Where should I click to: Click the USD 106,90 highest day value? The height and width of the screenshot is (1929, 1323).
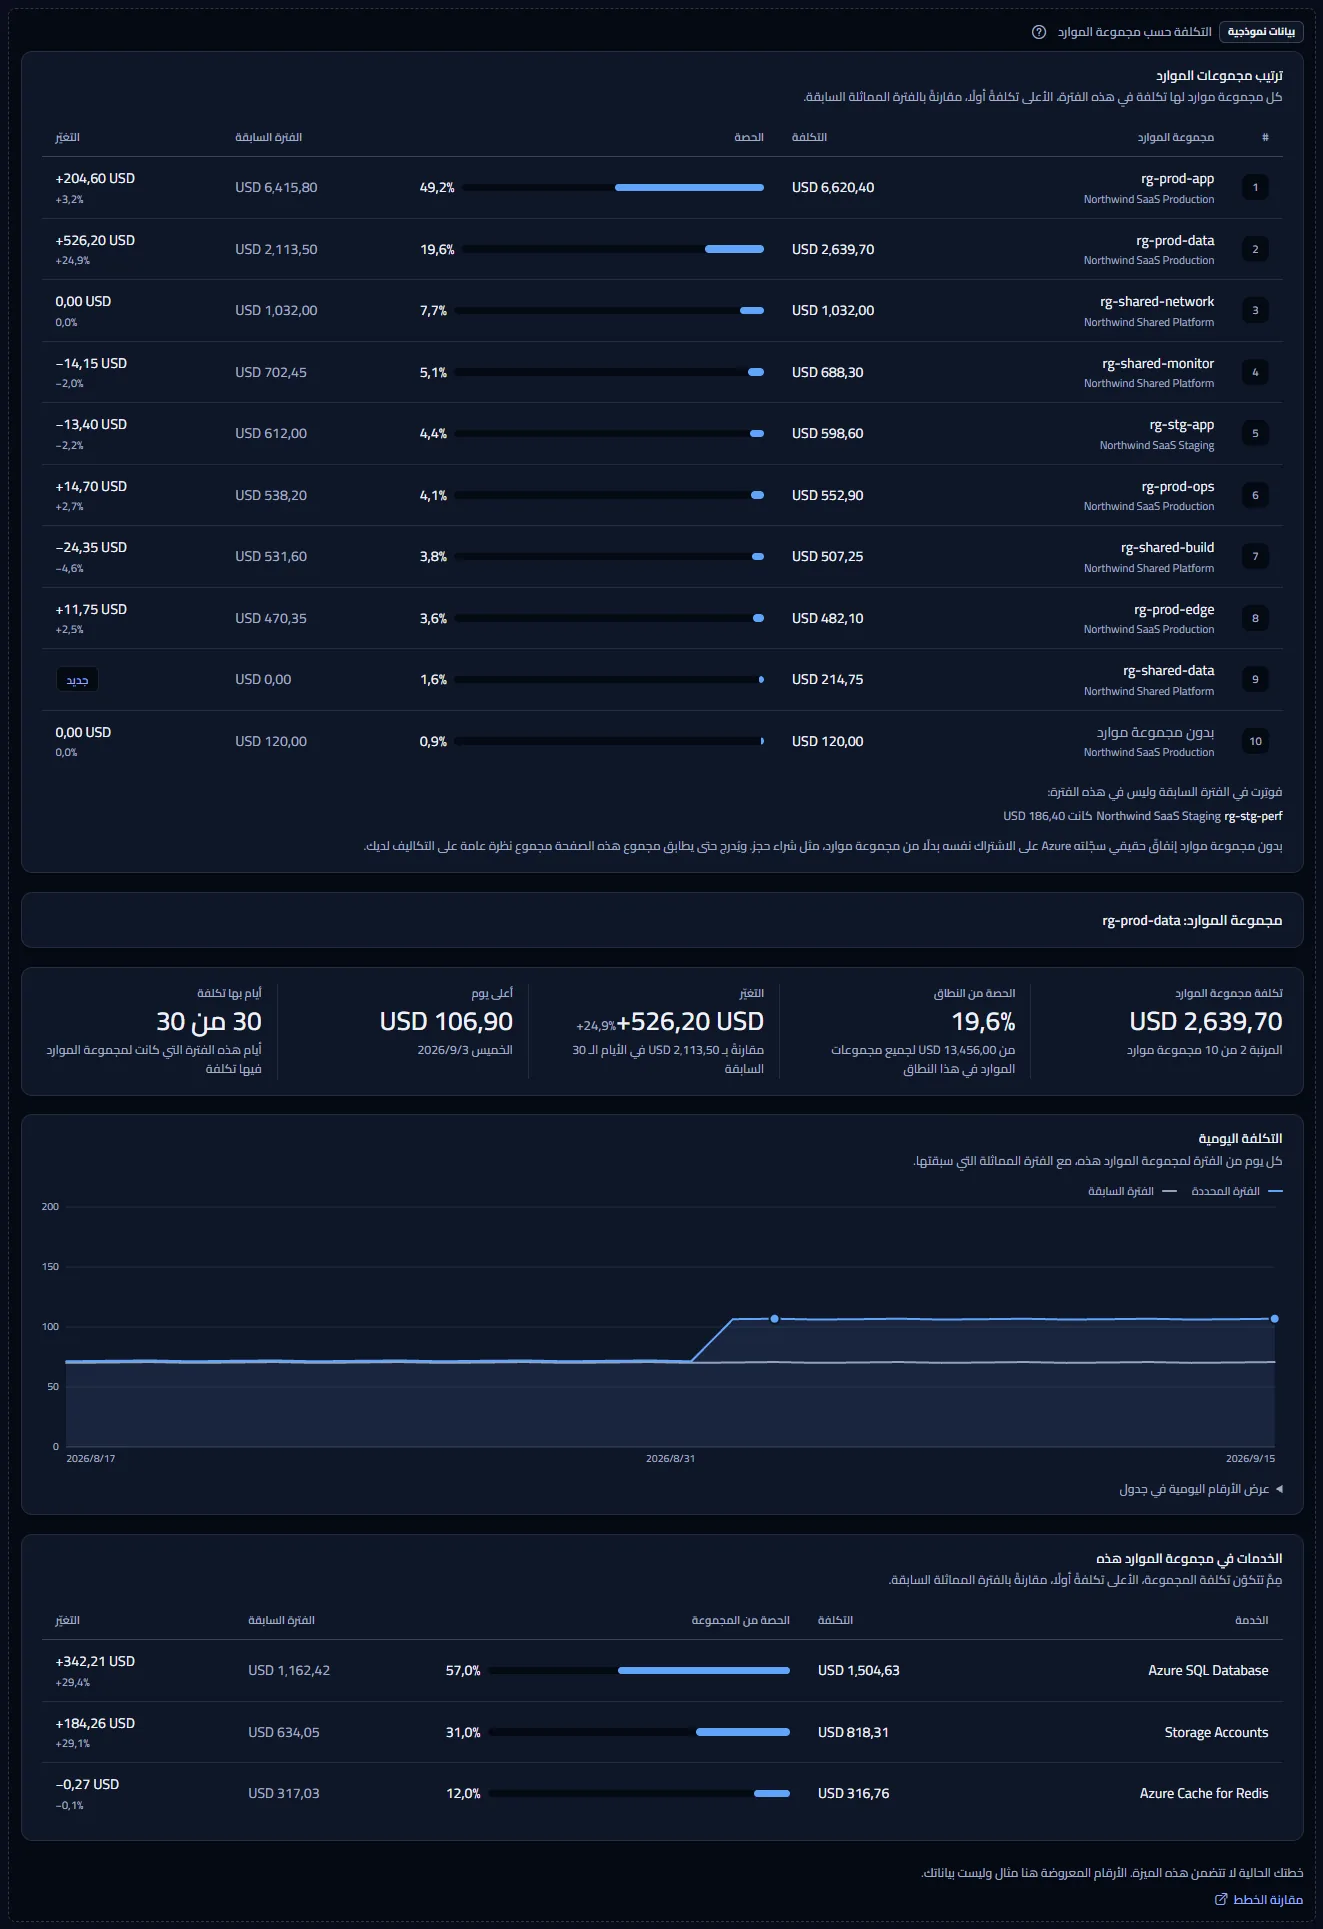click(x=446, y=1021)
